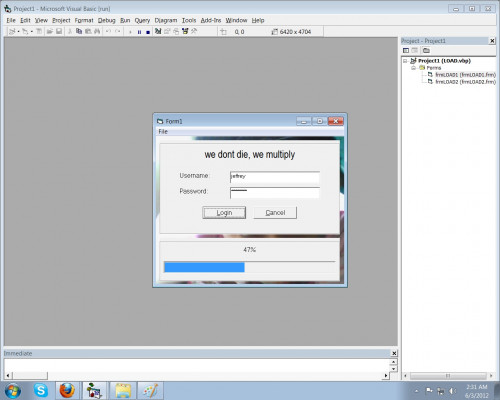Click the Break (pause) toolbar icon

pyautogui.click(x=139, y=32)
